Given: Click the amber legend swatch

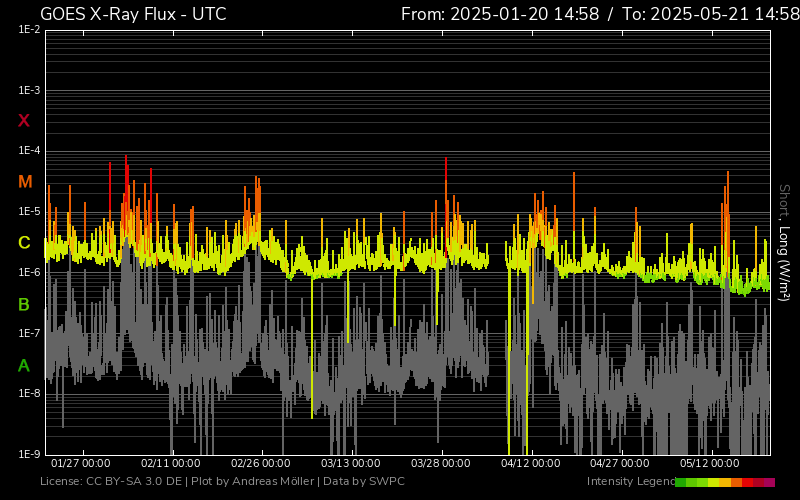Looking at the screenshot, I should 725,482.
